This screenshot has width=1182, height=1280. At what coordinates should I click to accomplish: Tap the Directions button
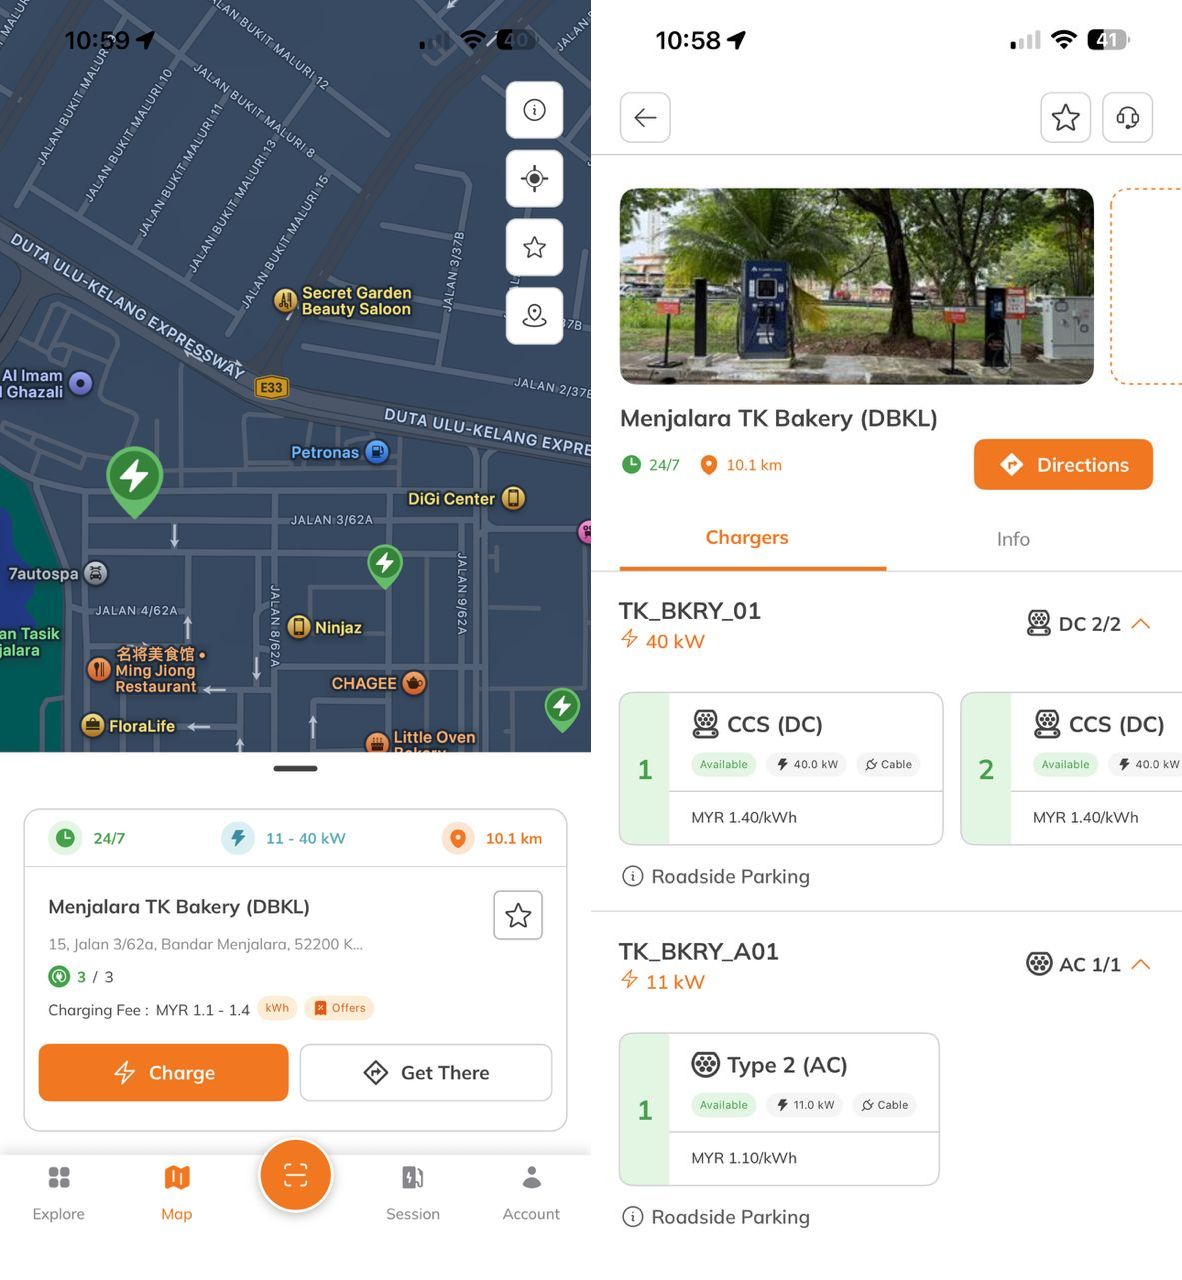[x=1062, y=465]
